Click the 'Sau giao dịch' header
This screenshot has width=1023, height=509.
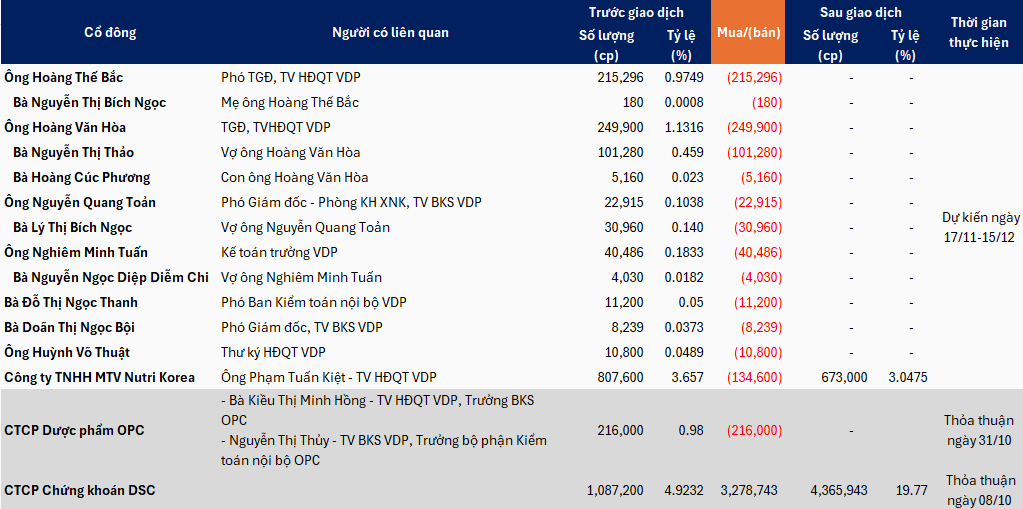pos(860,13)
